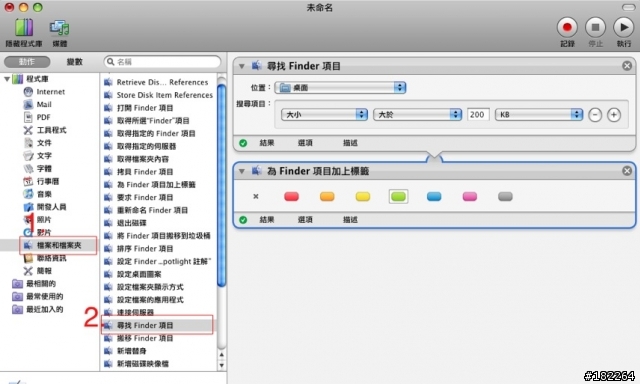Collapse the 尋找 Finder 項目 workflow step

(x=242, y=66)
